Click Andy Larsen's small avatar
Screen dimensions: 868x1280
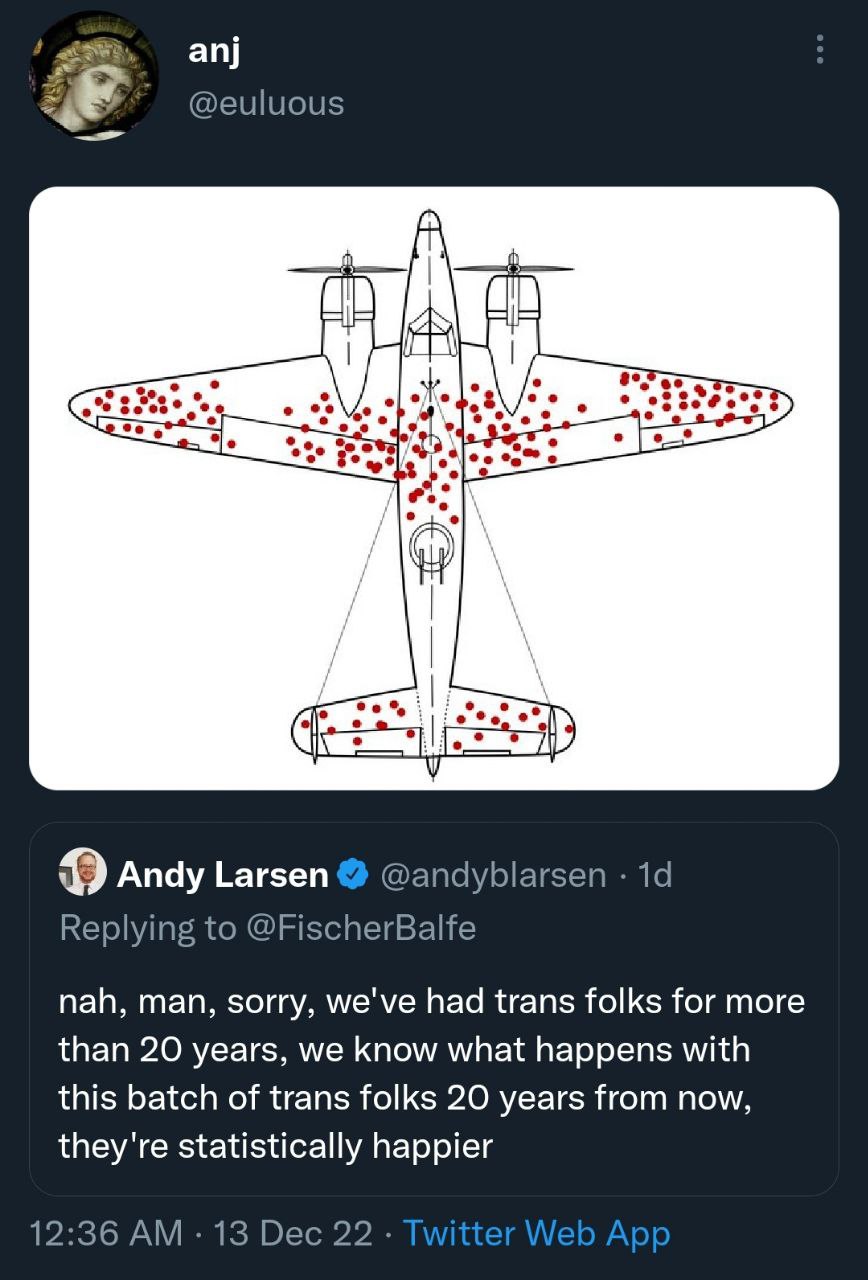pyautogui.click(x=83, y=873)
